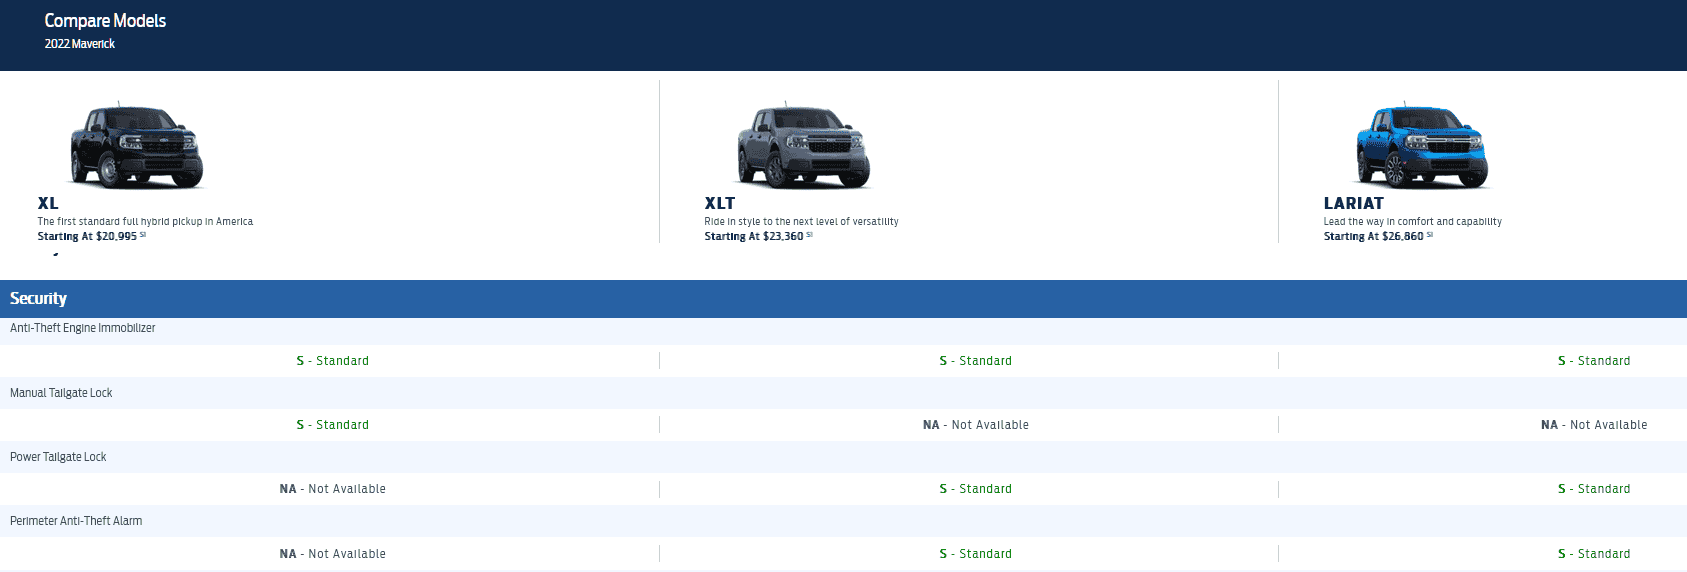Click XLT Standard value for Power Tailgate Lock

975,489
